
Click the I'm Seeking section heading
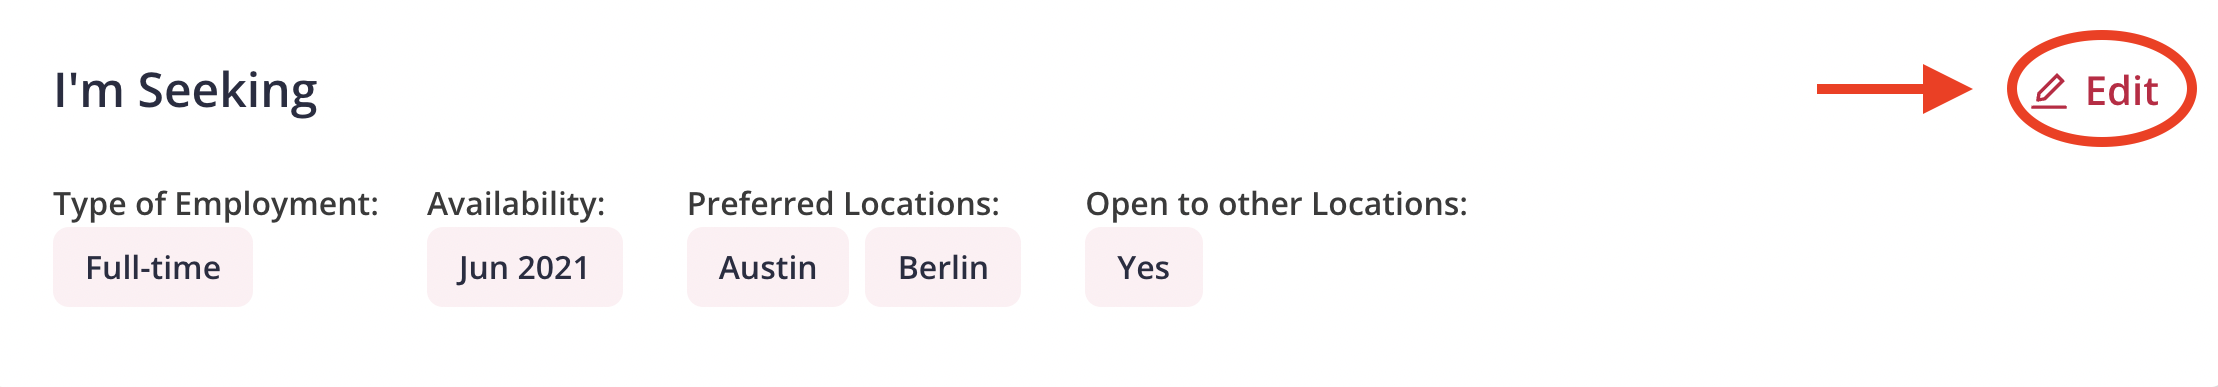tap(186, 91)
